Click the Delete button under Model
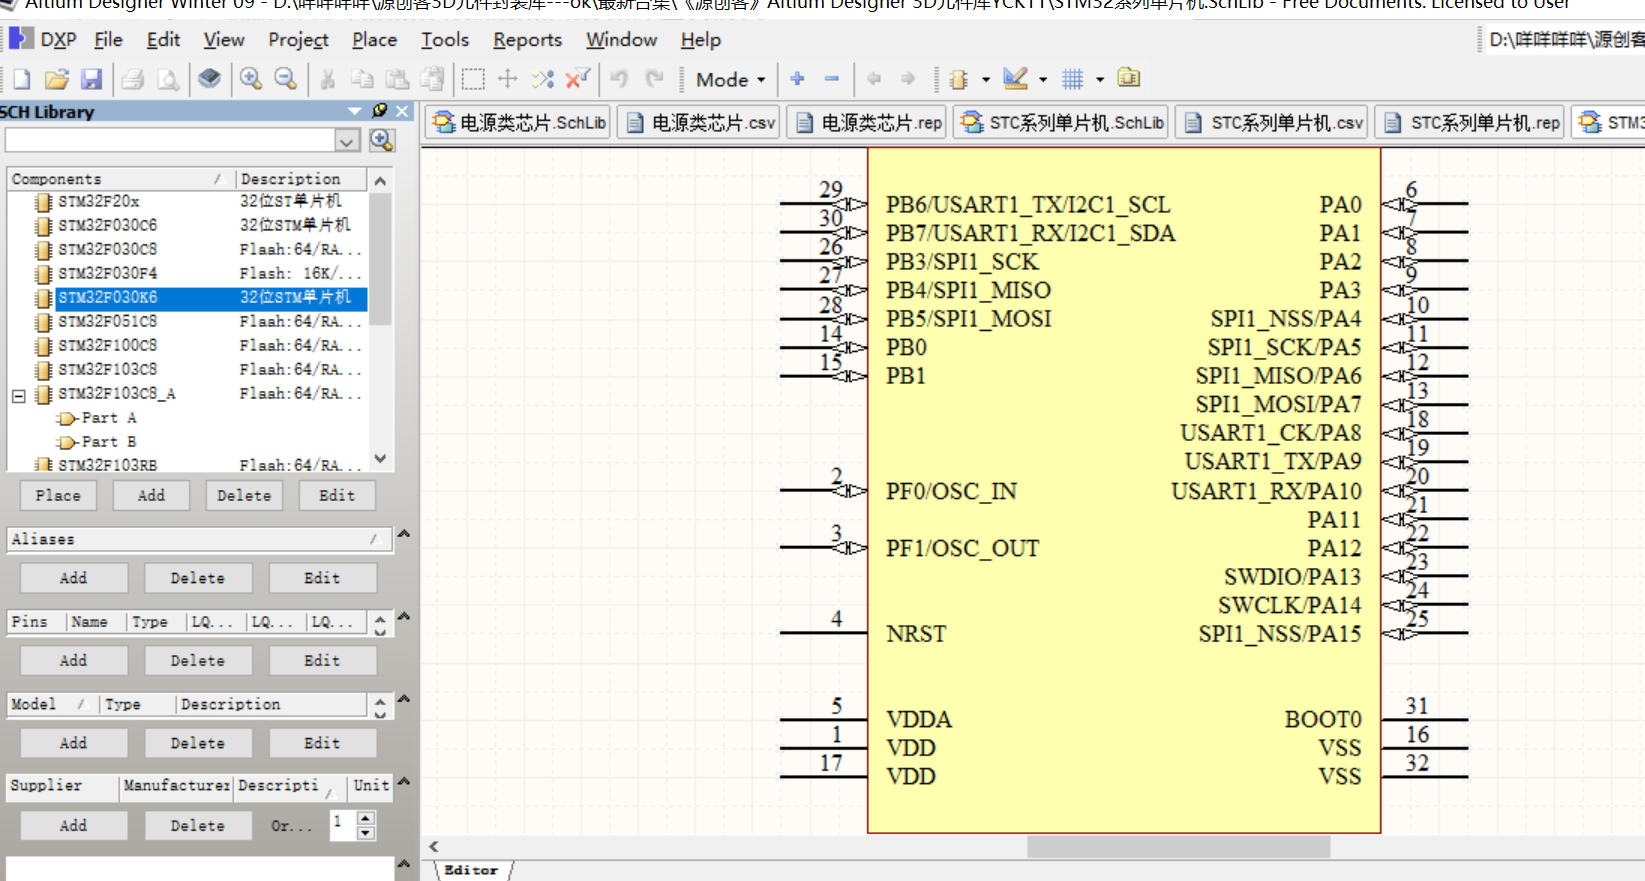Screen dimensions: 1645x881 click(x=198, y=744)
